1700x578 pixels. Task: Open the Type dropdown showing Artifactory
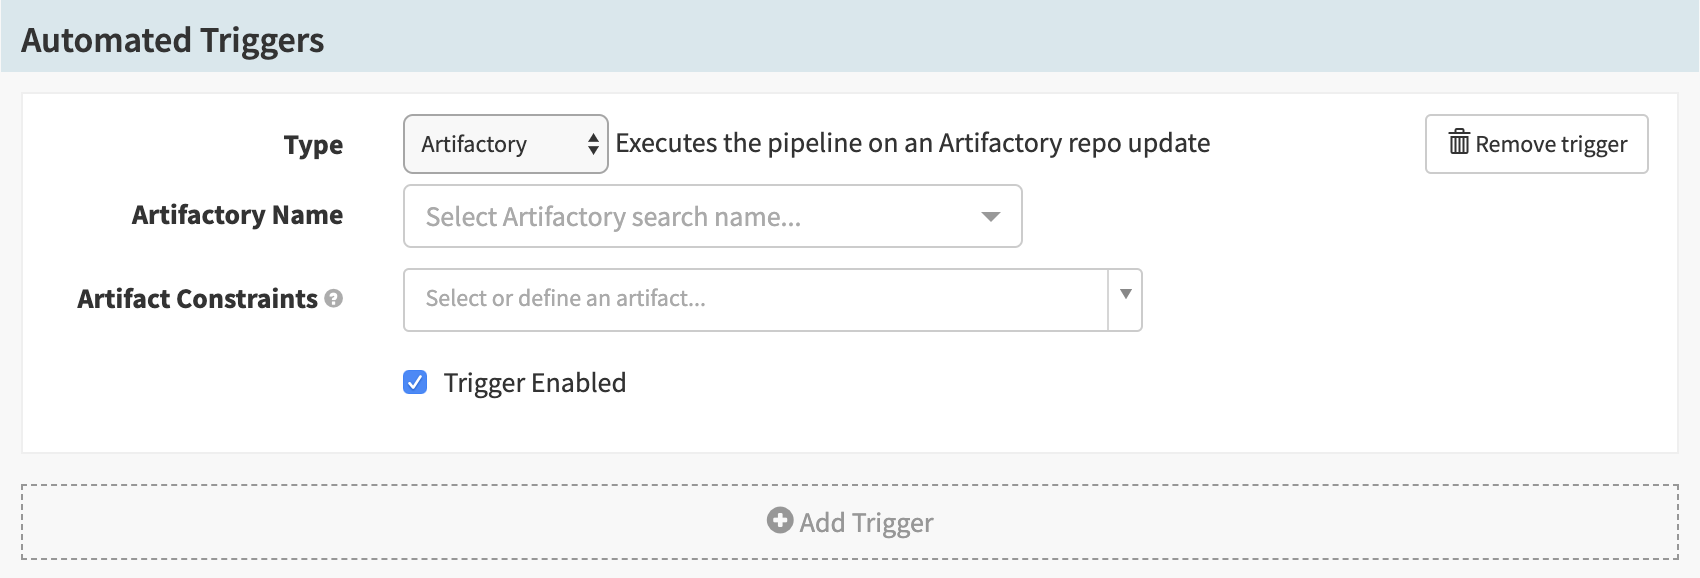(x=506, y=144)
